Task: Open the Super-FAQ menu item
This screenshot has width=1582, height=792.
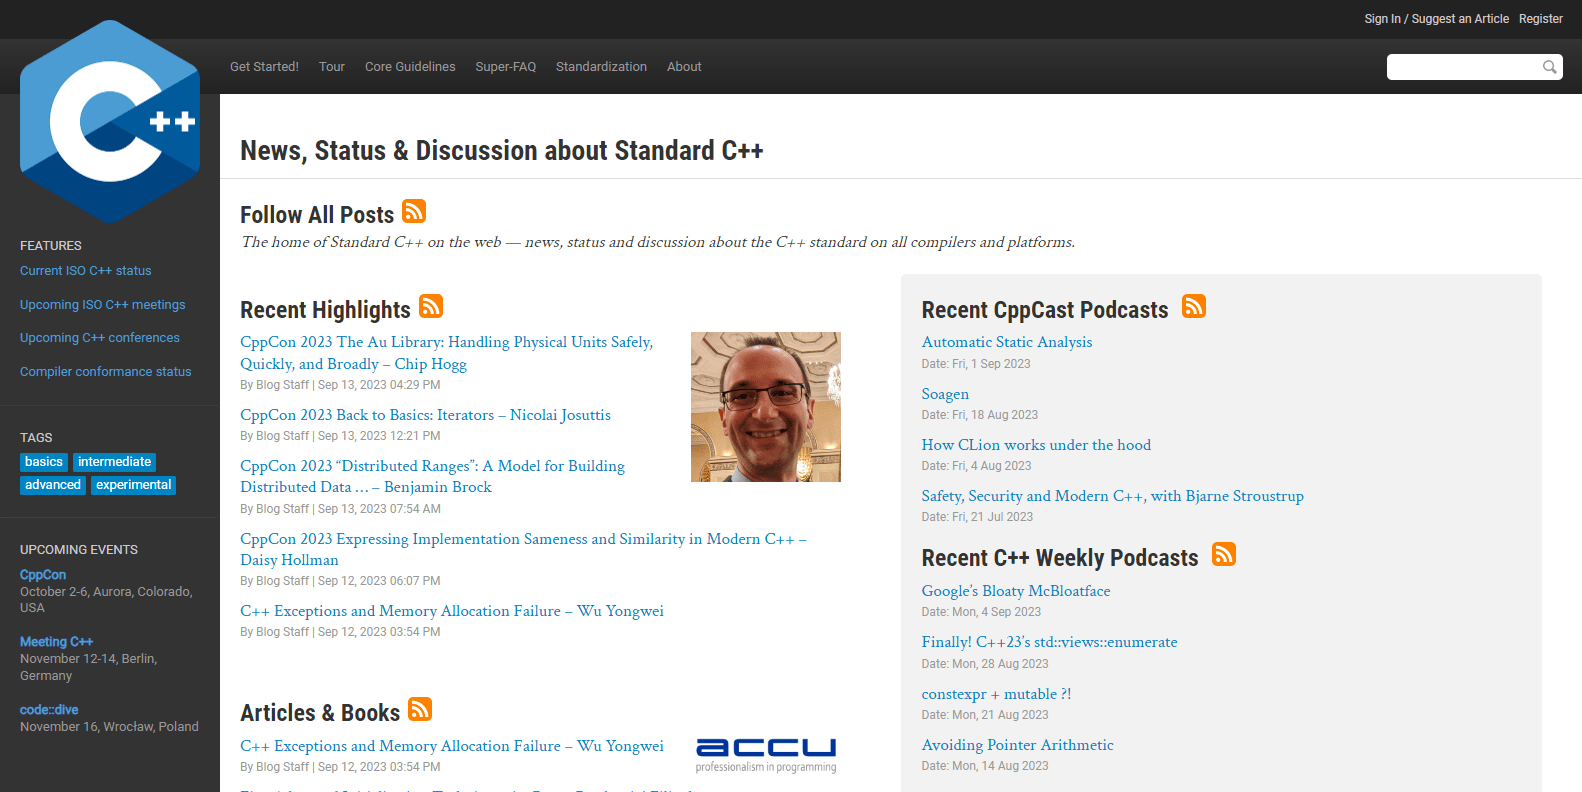Action: click(506, 67)
